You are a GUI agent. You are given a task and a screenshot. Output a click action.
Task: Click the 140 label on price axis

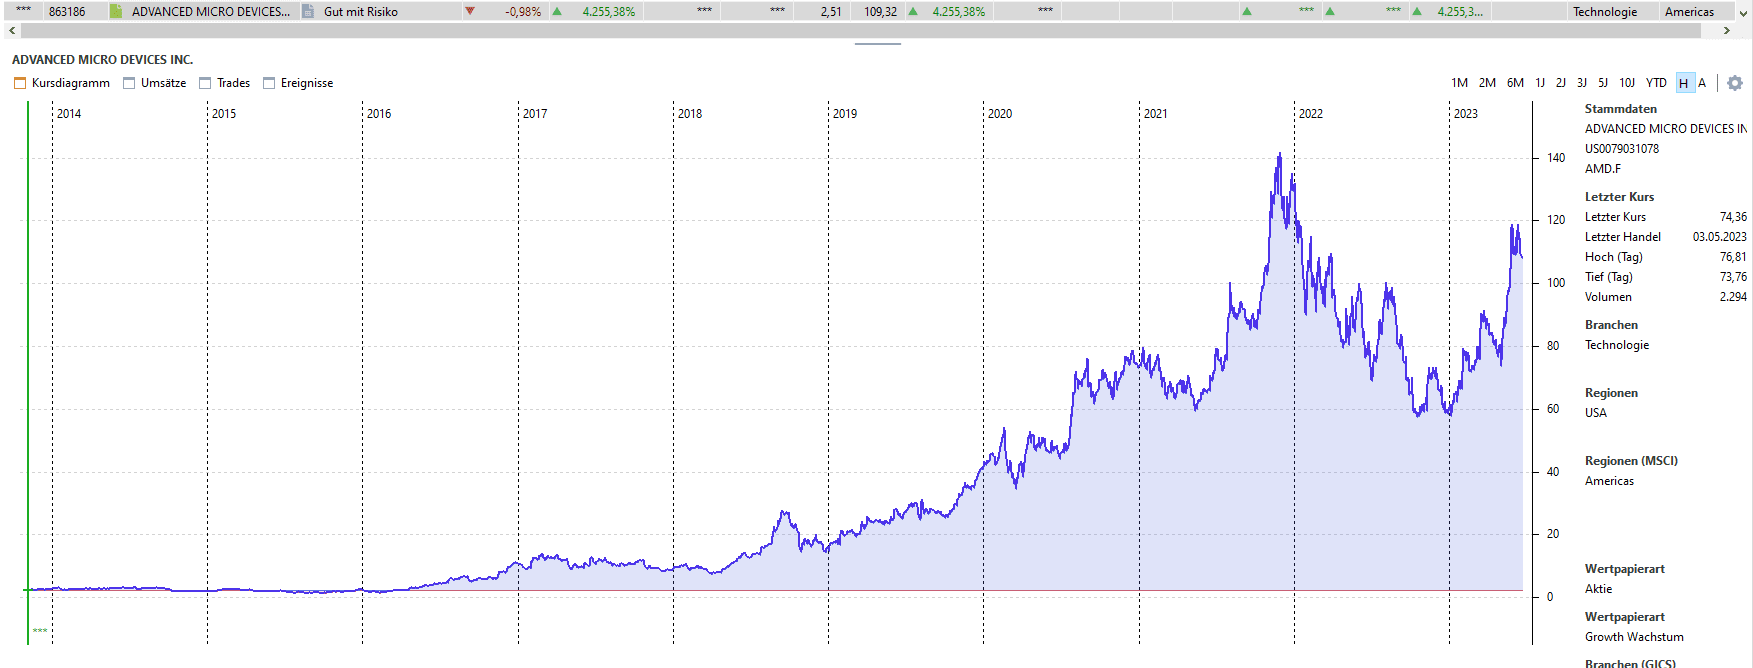(1556, 158)
